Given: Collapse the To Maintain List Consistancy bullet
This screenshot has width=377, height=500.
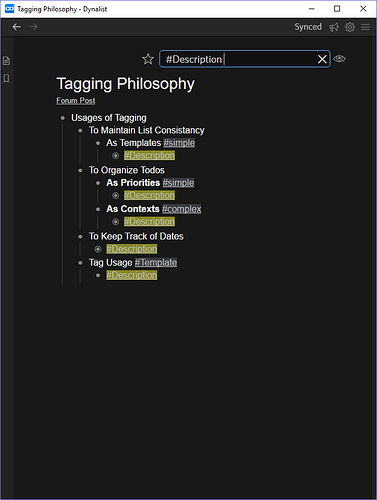Looking at the screenshot, I should (x=80, y=131).
